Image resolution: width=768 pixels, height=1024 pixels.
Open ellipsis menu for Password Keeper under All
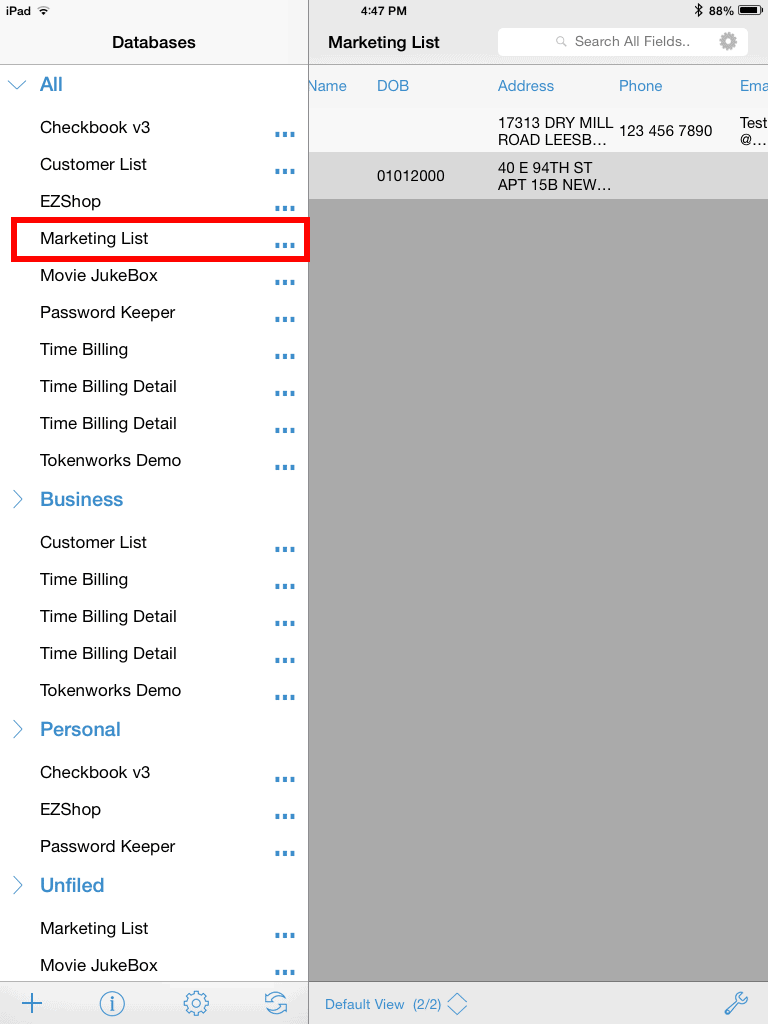pos(285,319)
